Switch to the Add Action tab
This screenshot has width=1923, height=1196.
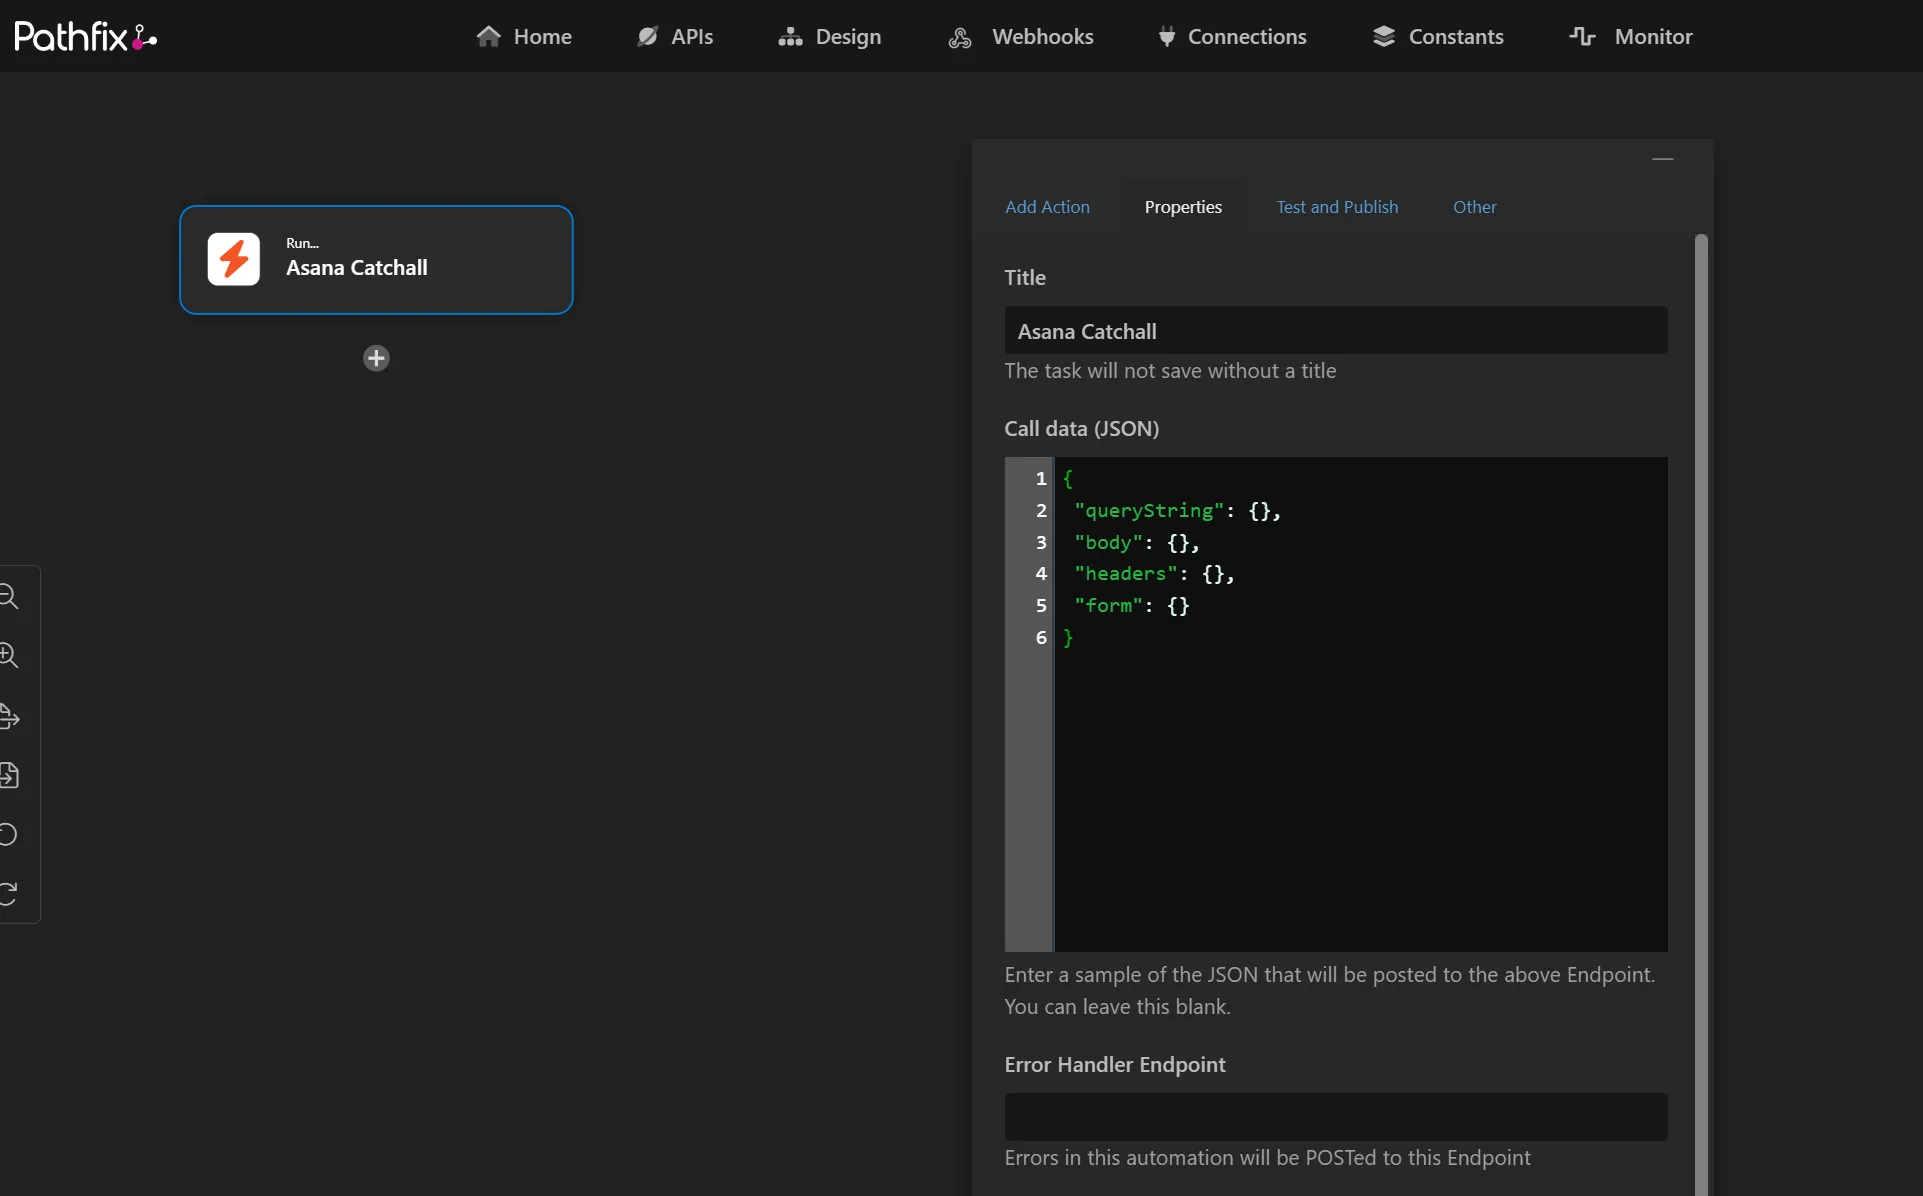(1047, 207)
